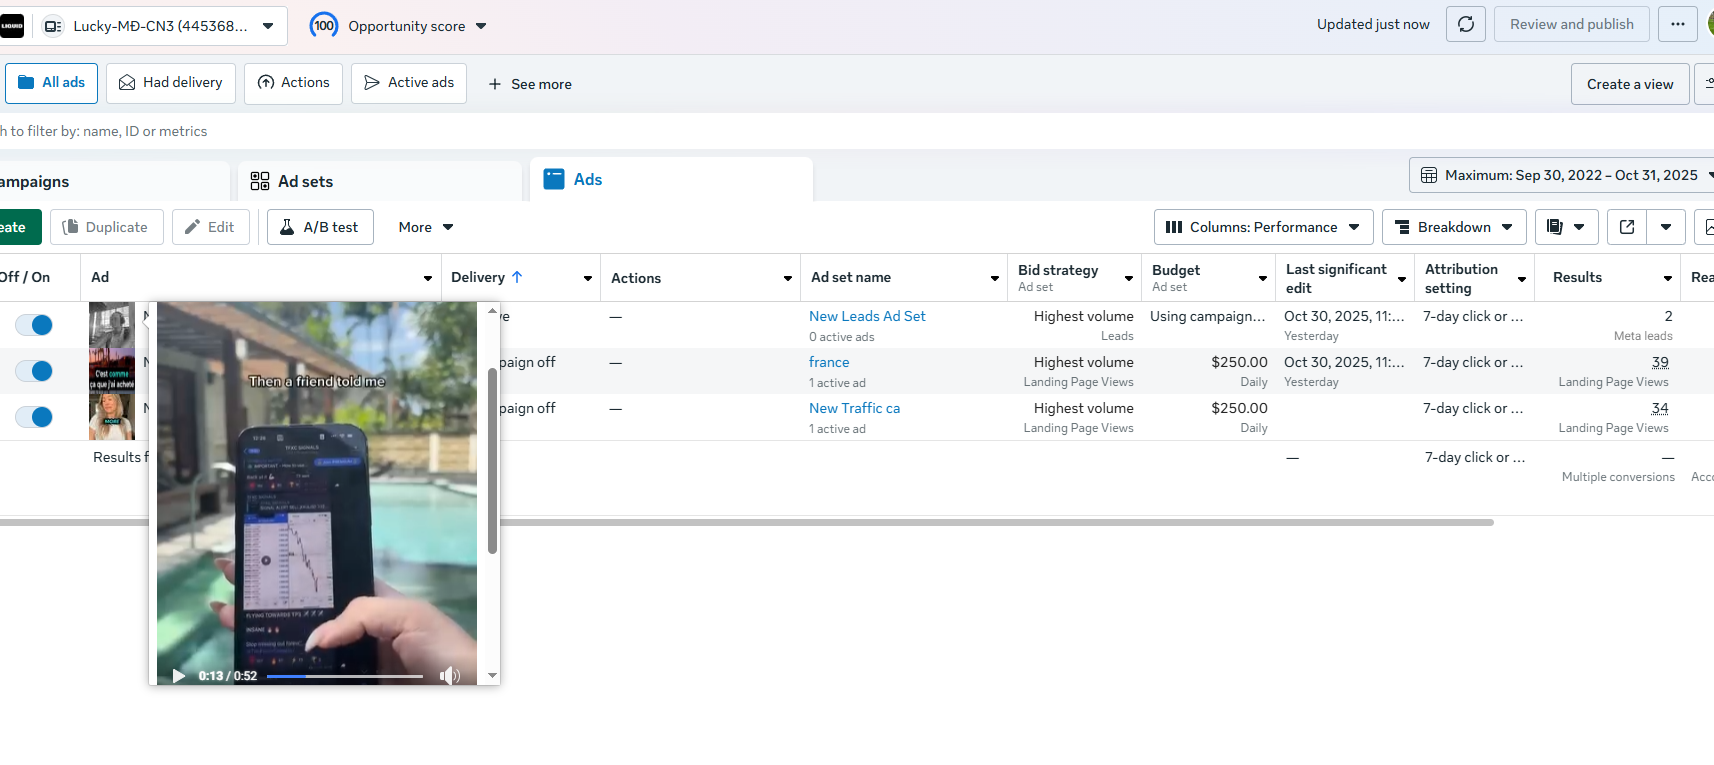
Task: Toggle the first ad on/off switch
Action: tap(34, 325)
